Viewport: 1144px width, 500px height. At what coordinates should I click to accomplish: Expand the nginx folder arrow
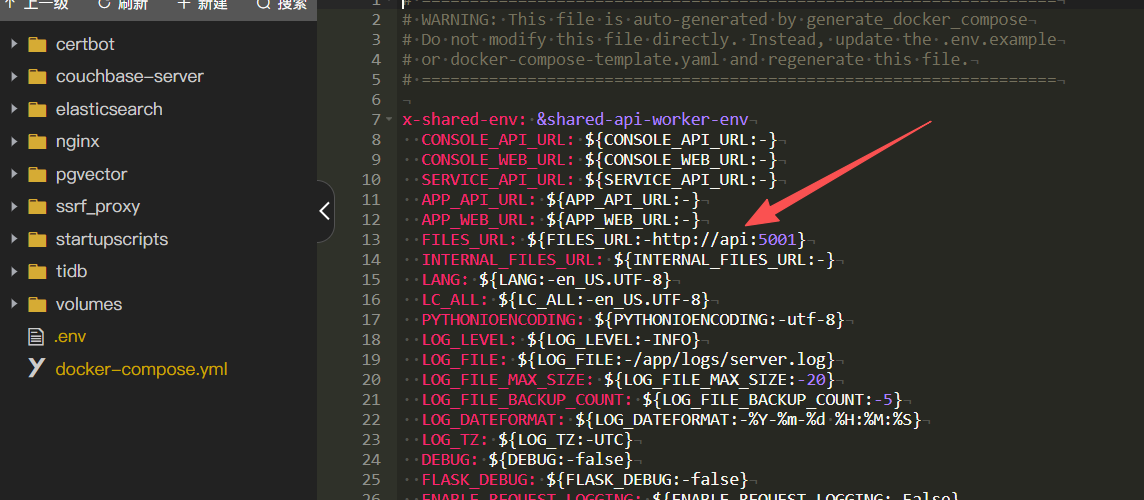coord(13,142)
